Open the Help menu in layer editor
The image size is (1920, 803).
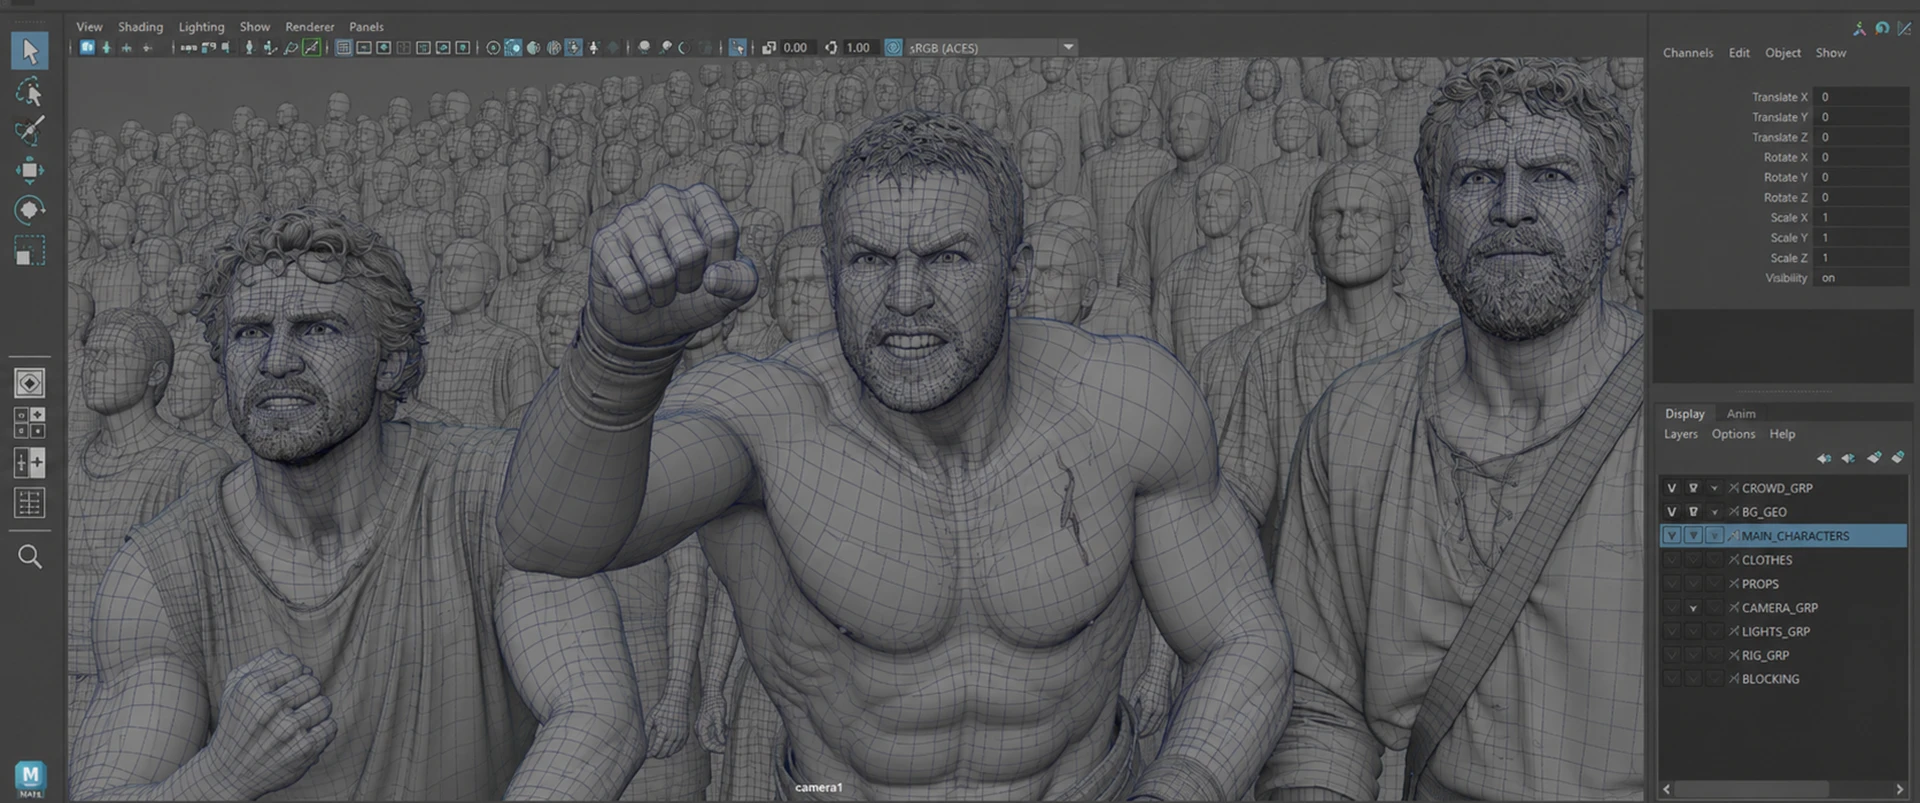pos(1781,434)
